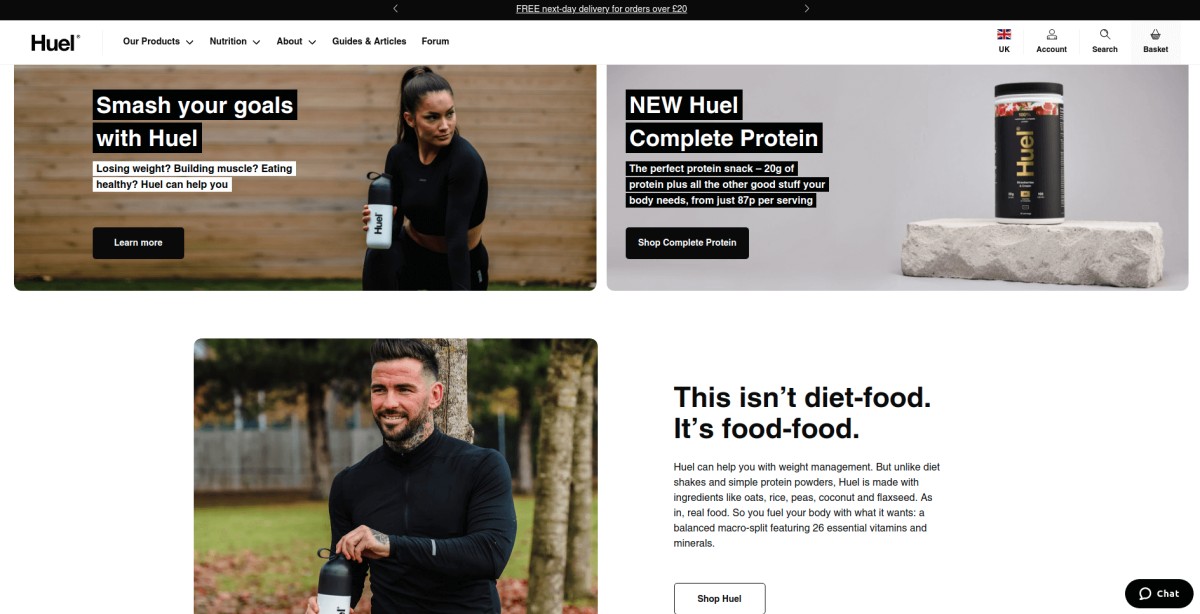Expand the Our Products dropdown
This screenshot has width=1200, height=614.
click(x=158, y=42)
